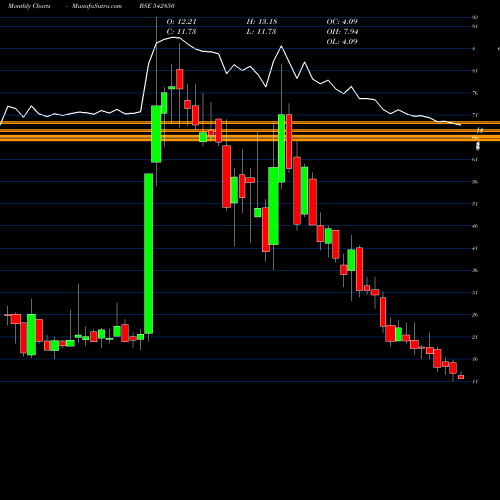
Task: Click the white line's second peak near price 81
Action: [281, 46]
